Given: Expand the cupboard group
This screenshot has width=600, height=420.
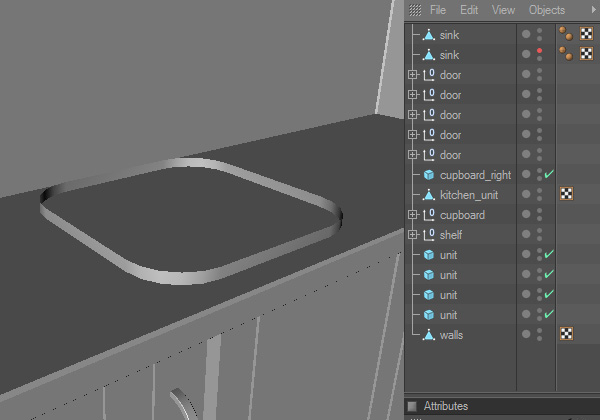Looking at the screenshot, I should tap(412, 215).
